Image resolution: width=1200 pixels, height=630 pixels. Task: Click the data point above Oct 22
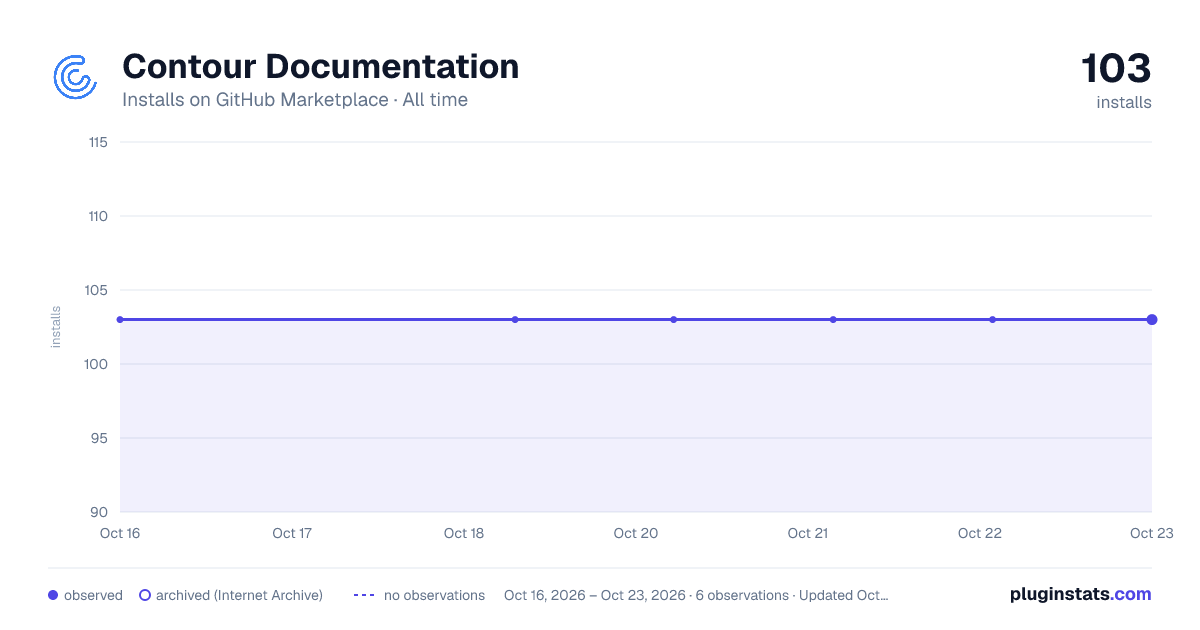coord(992,320)
